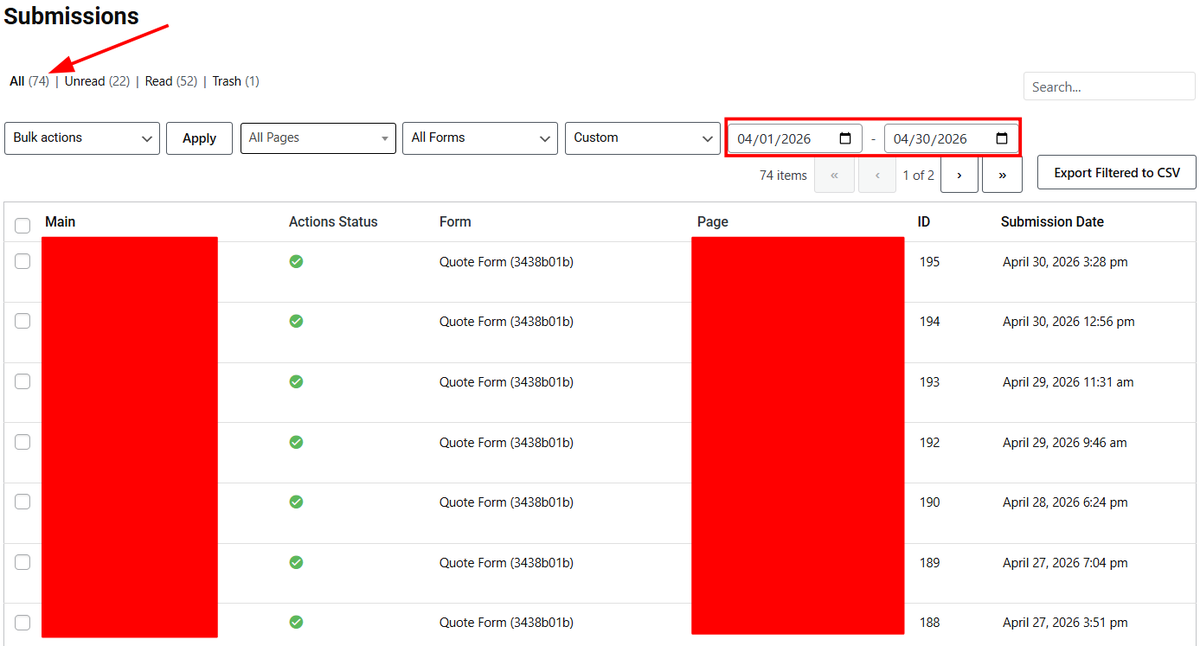1200x646 pixels.
Task: Filter by Unread submissions
Action: (97, 81)
